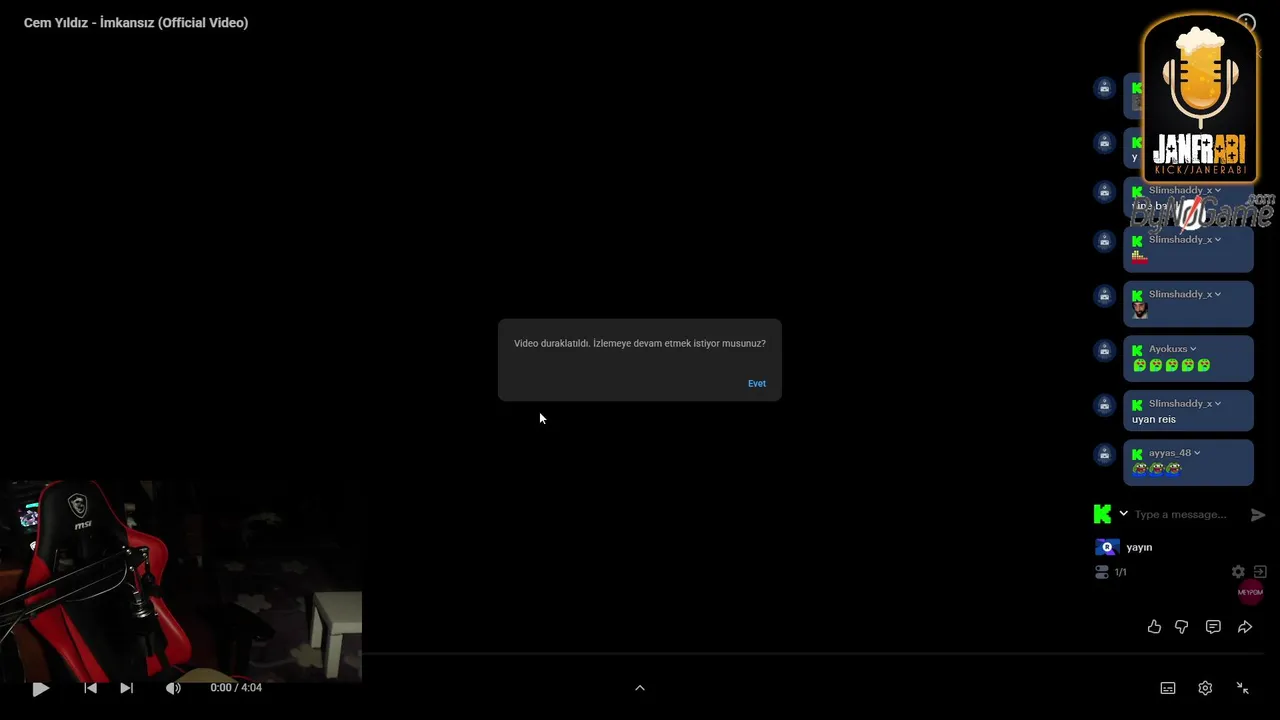Open the Kick platform selector dropdown

click(1123, 514)
